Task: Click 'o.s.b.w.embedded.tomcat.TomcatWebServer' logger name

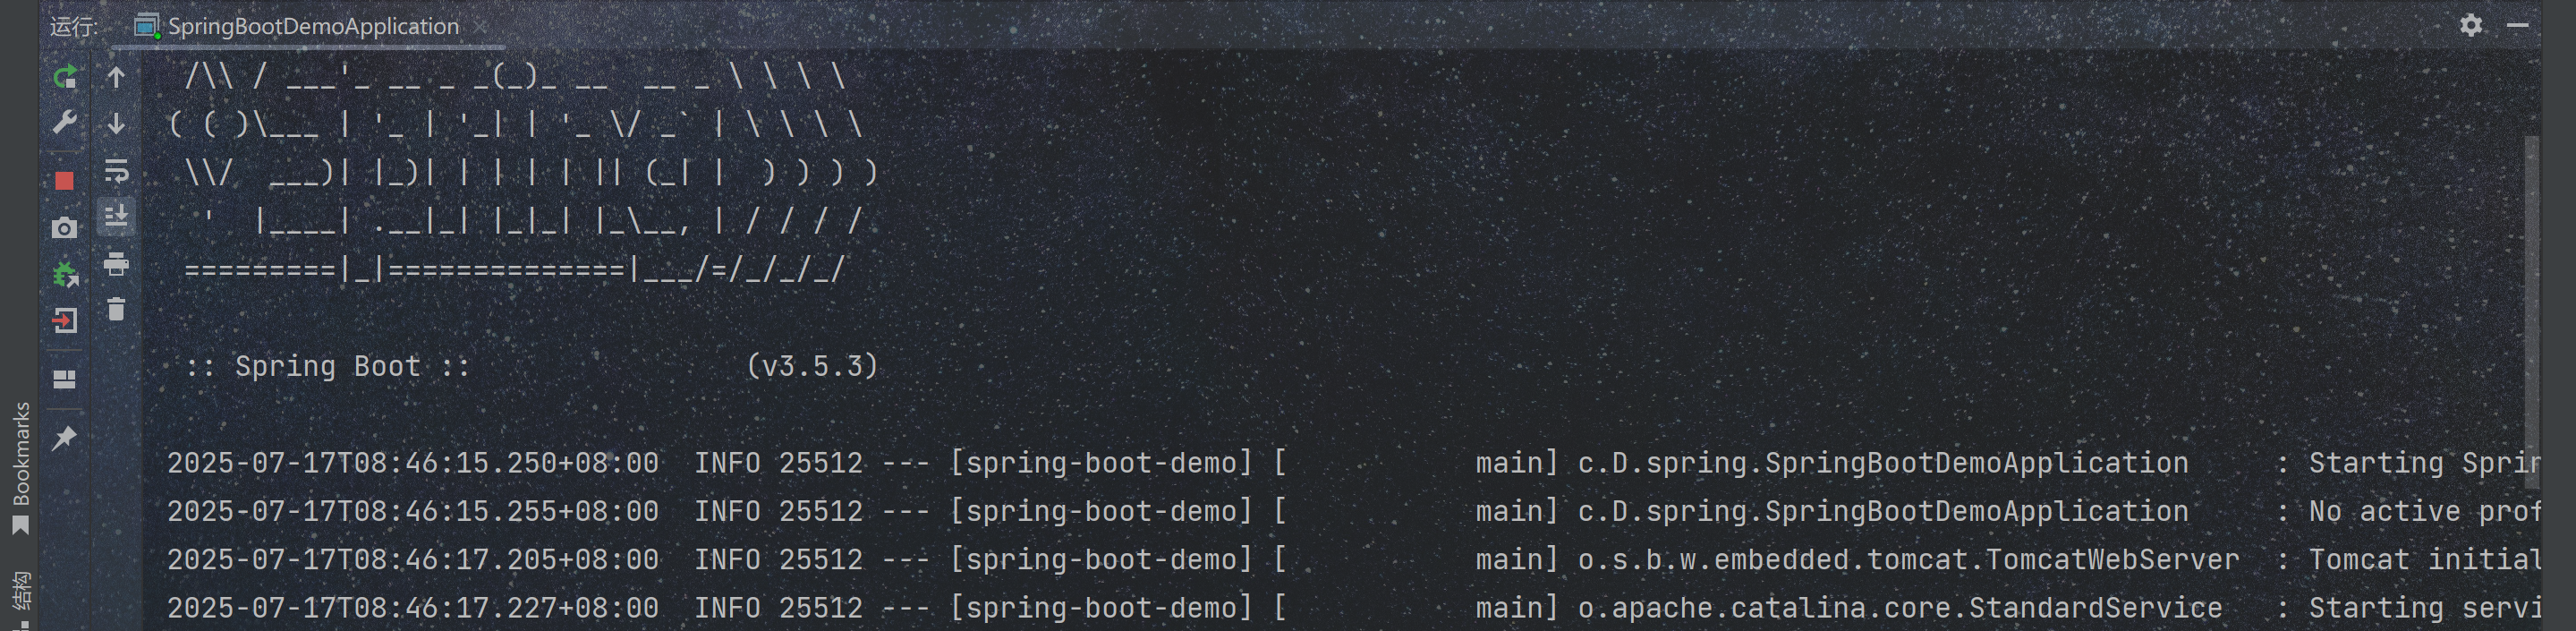Action: point(1908,559)
